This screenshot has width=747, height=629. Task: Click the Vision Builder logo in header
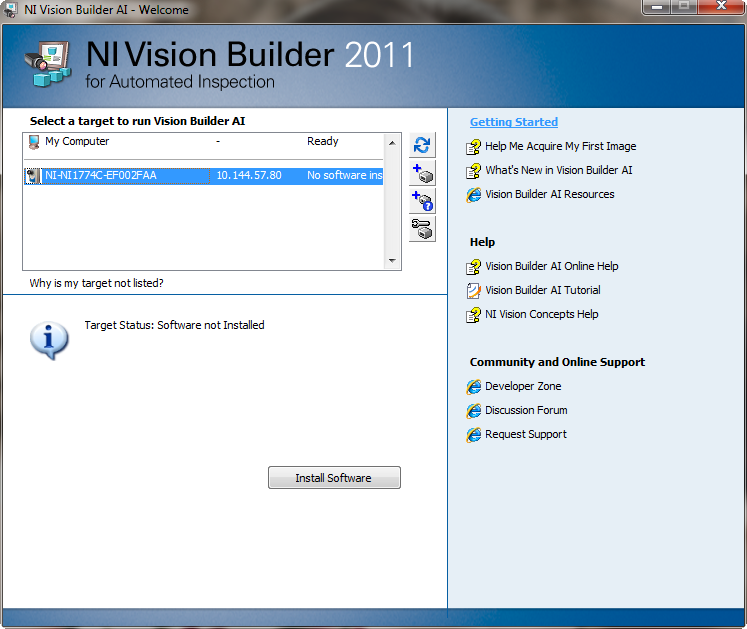pyautogui.click(x=48, y=64)
